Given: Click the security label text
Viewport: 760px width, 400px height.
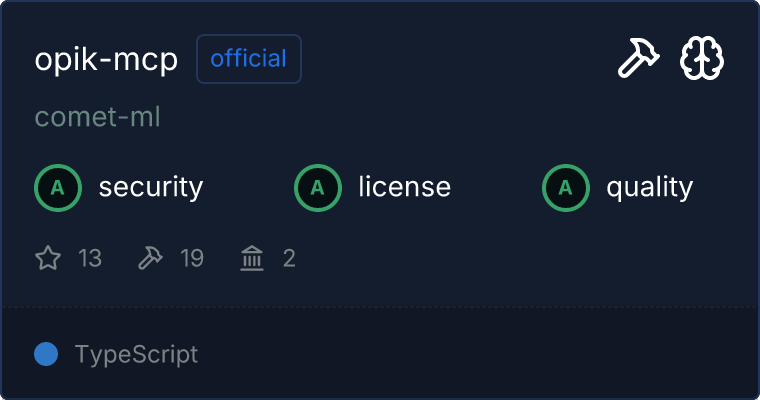Looking at the screenshot, I should [x=150, y=187].
